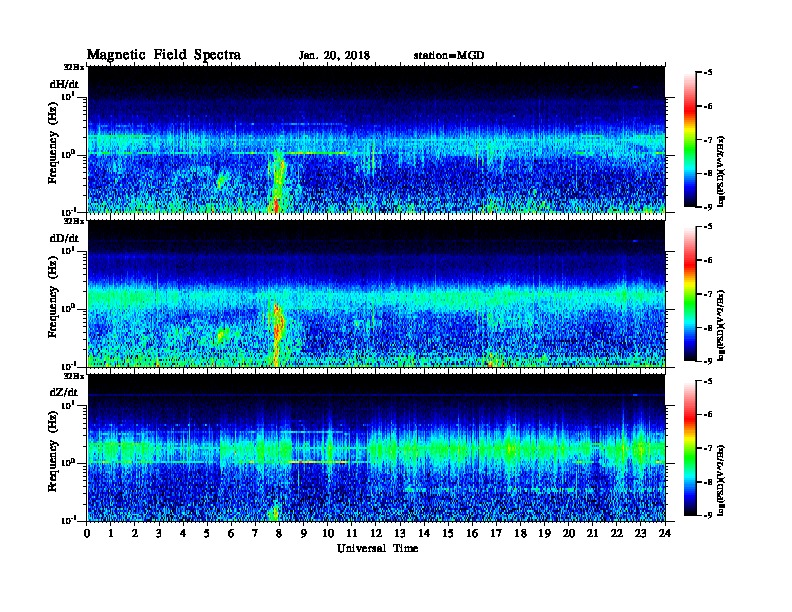
Task: Click hour 18 on the Universal Time axis
Action: [x=521, y=534]
